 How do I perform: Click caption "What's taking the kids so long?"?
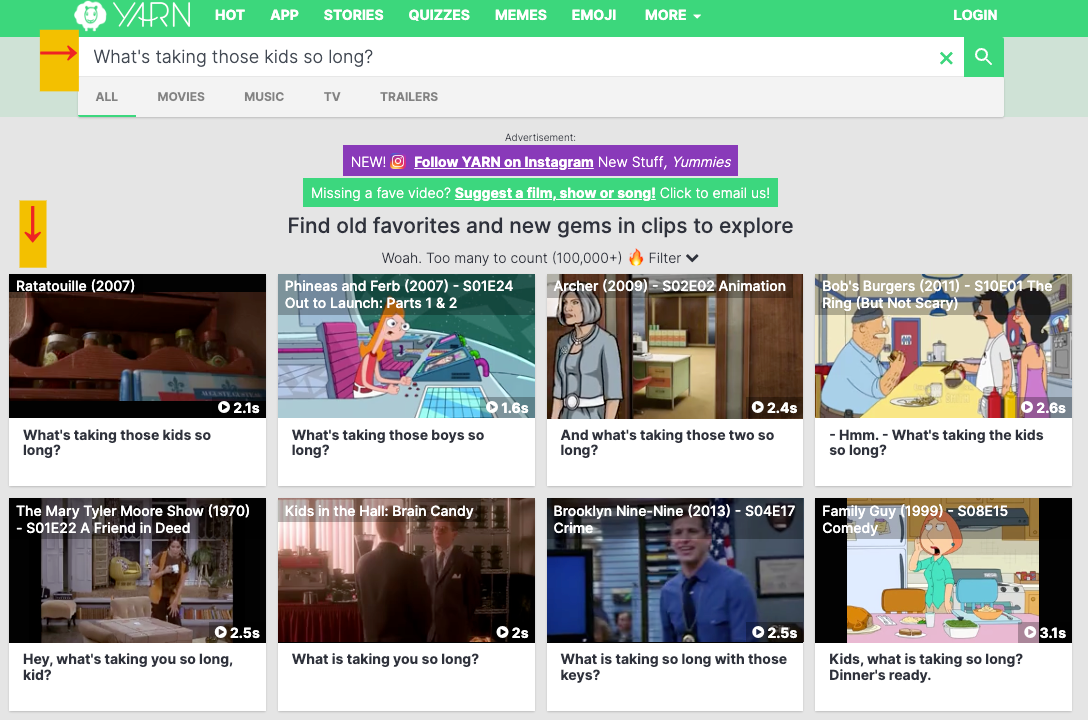(935, 443)
